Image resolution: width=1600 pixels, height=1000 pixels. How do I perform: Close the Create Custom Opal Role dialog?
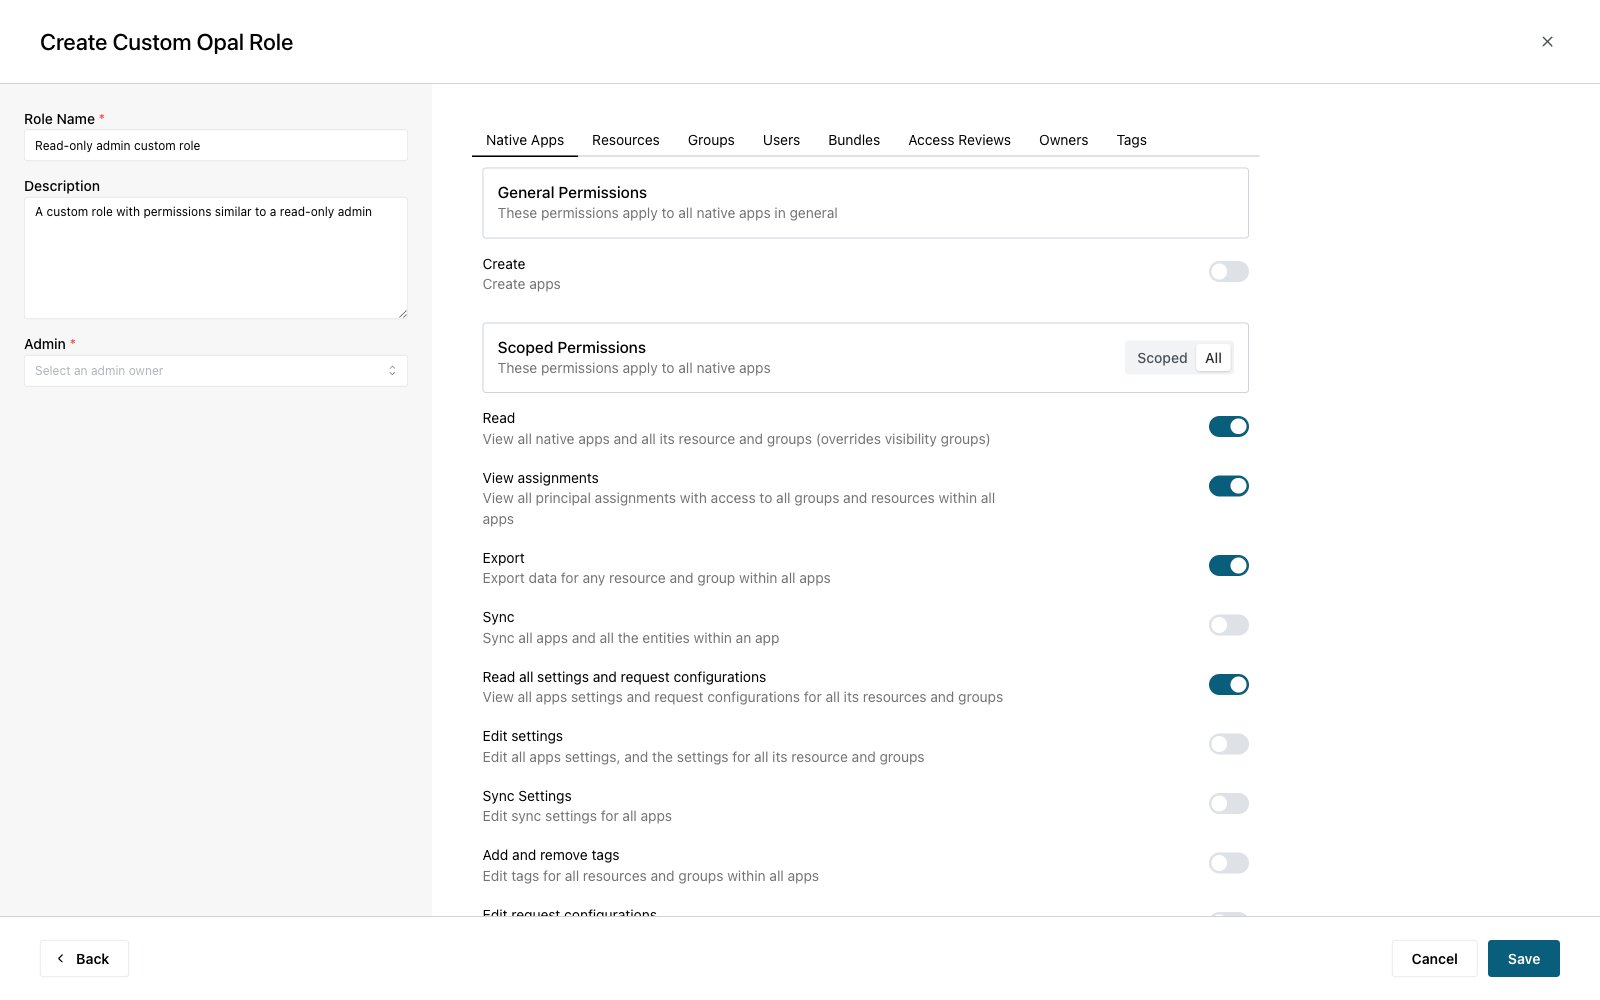pyautogui.click(x=1547, y=42)
